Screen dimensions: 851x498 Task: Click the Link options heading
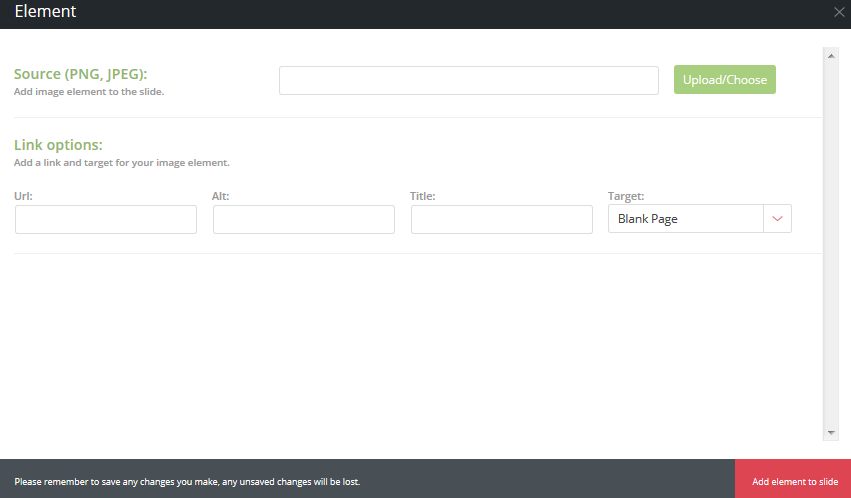tap(58, 145)
